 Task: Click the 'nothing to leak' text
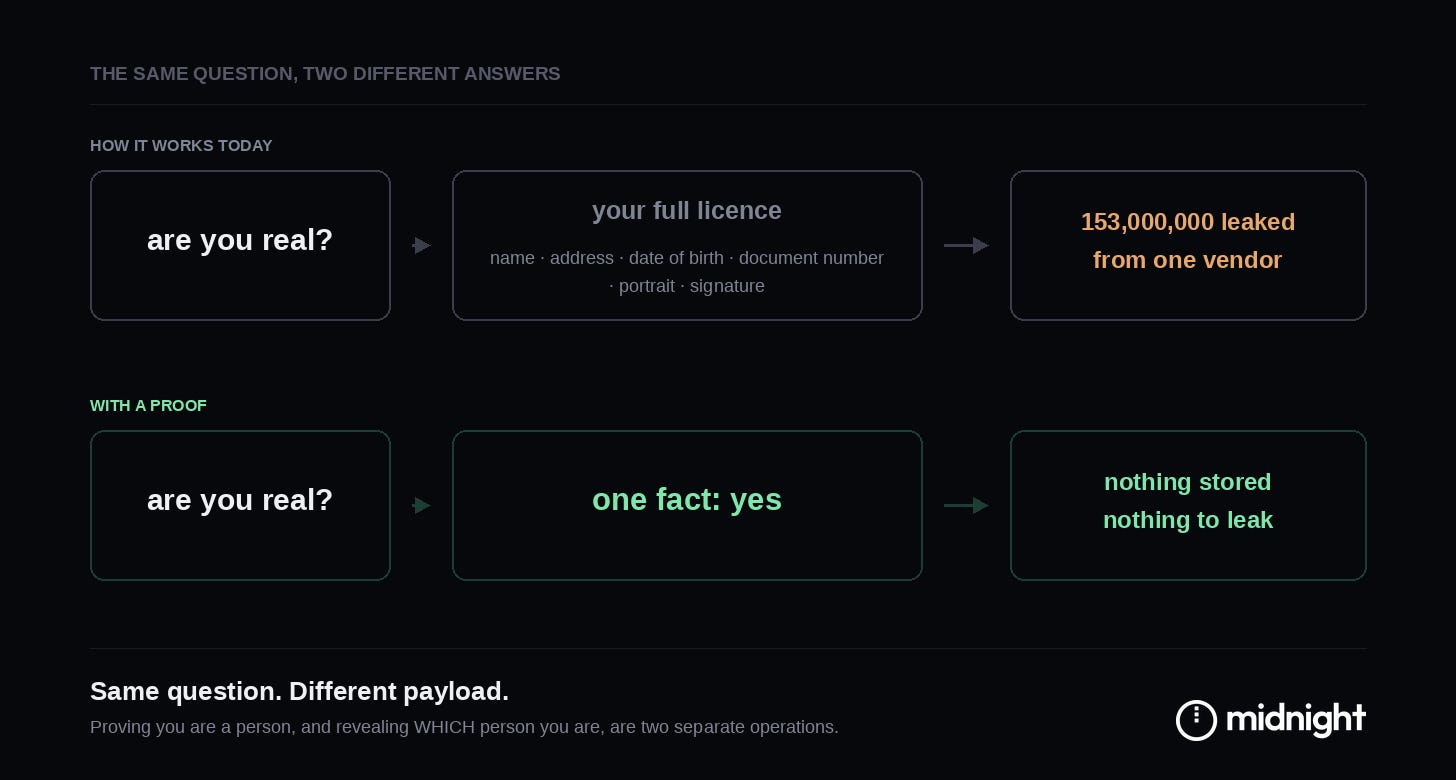point(1188,520)
